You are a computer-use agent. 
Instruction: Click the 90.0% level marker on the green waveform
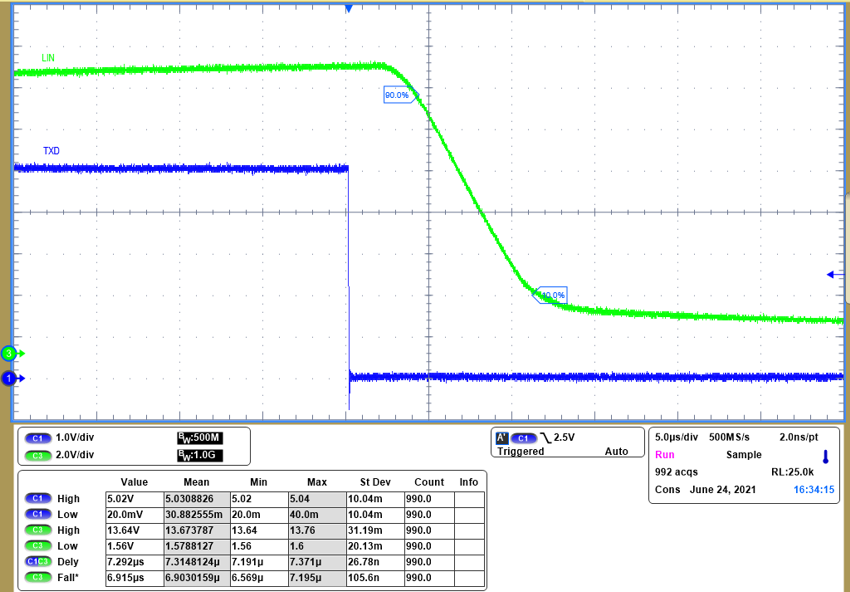398,95
